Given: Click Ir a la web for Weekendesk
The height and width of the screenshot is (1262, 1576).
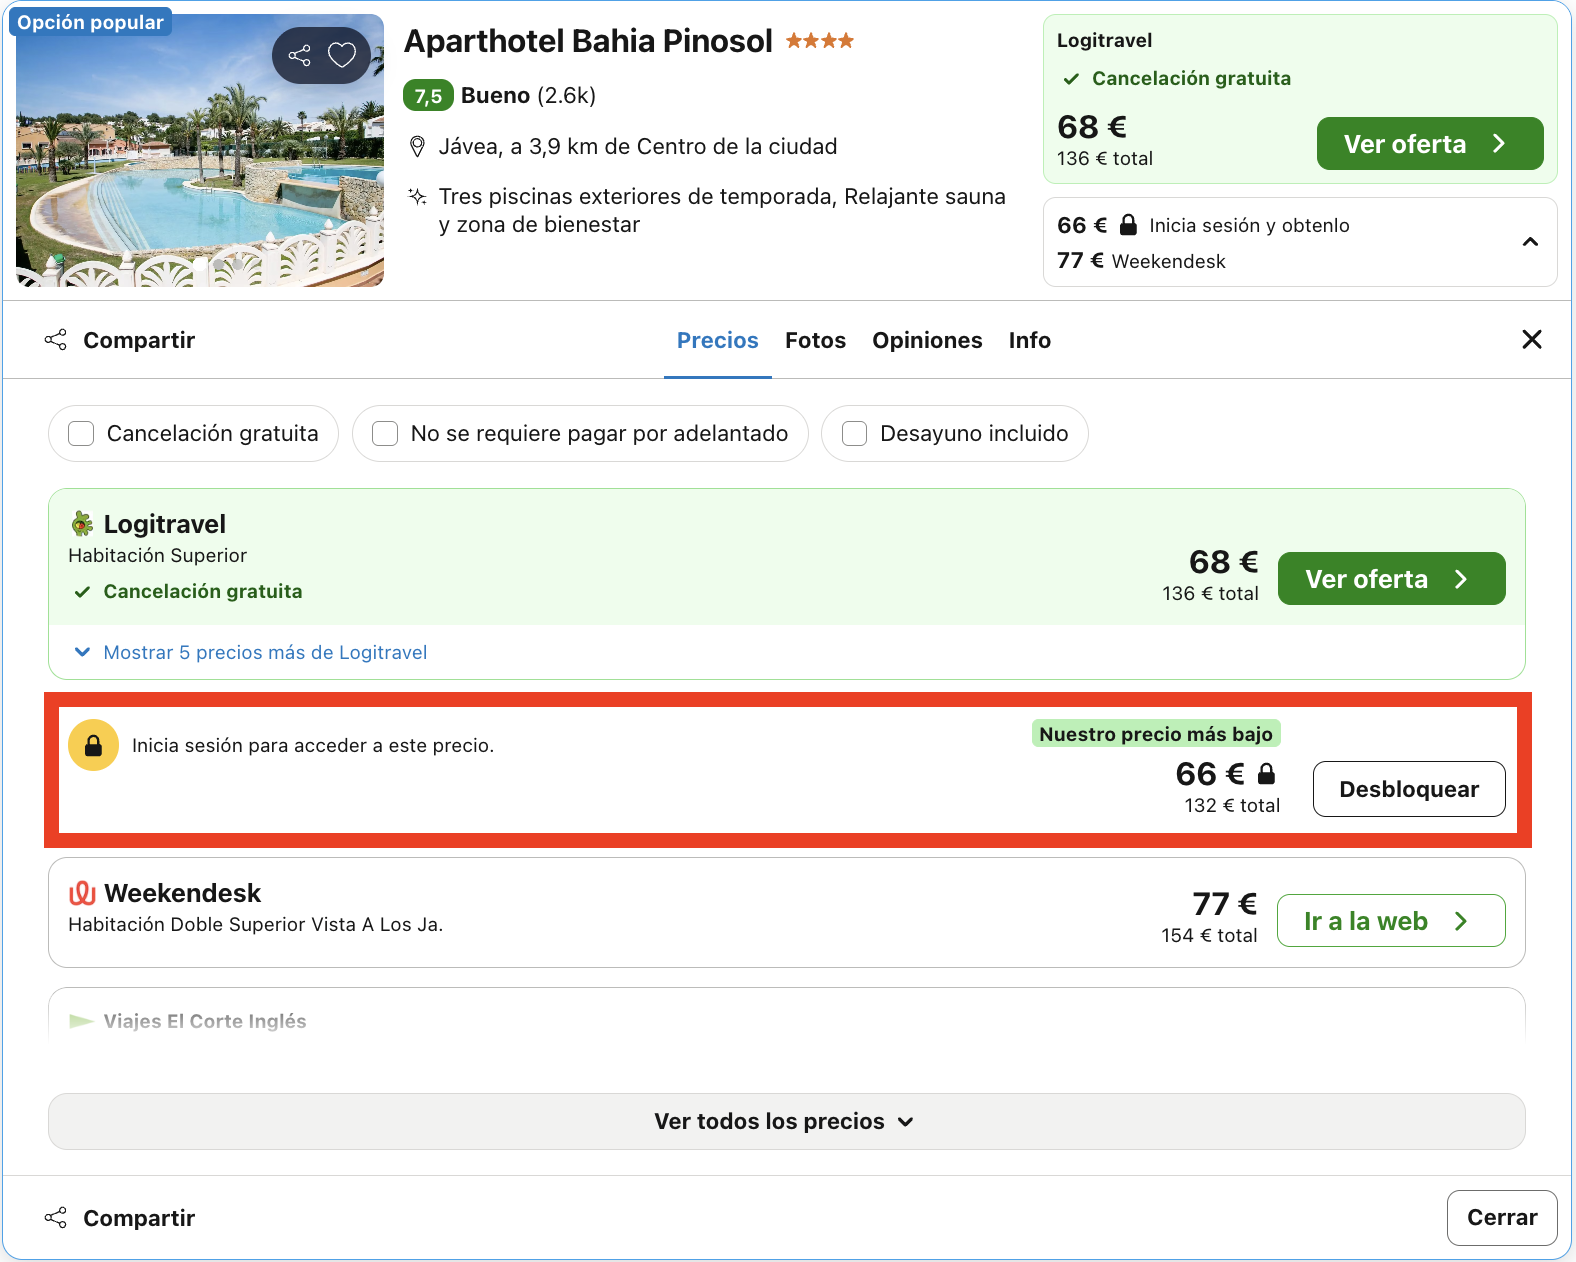Looking at the screenshot, I should point(1391,921).
